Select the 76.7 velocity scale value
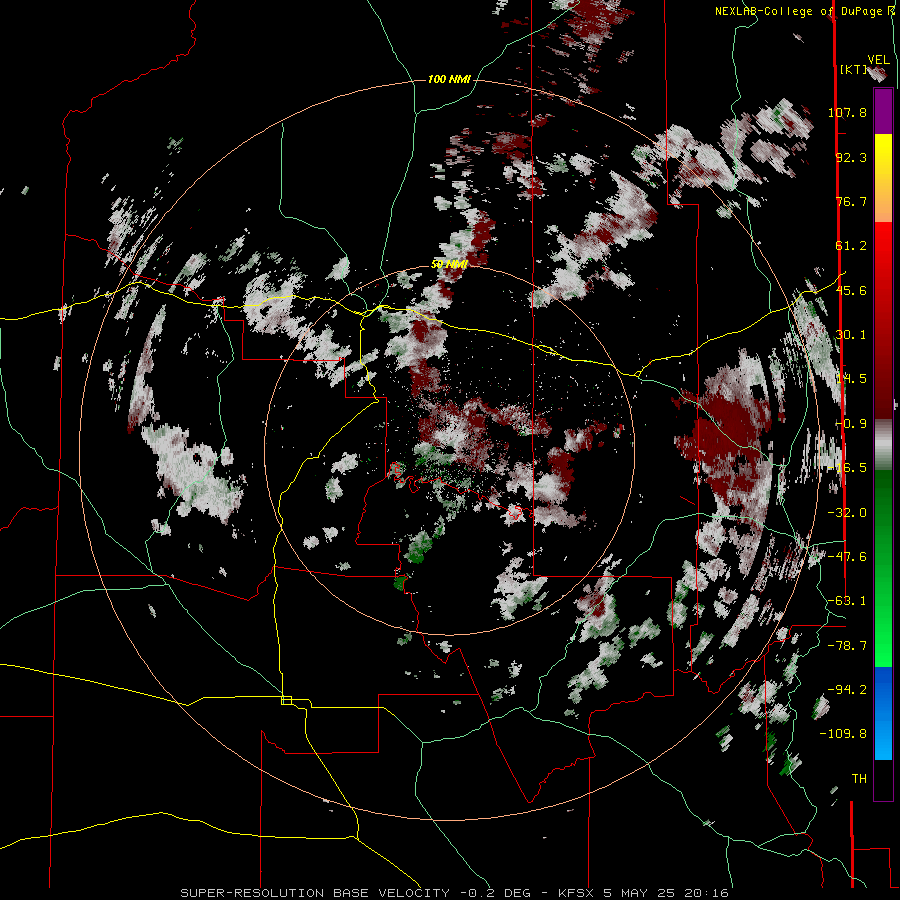The width and height of the screenshot is (900, 900). [x=851, y=201]
